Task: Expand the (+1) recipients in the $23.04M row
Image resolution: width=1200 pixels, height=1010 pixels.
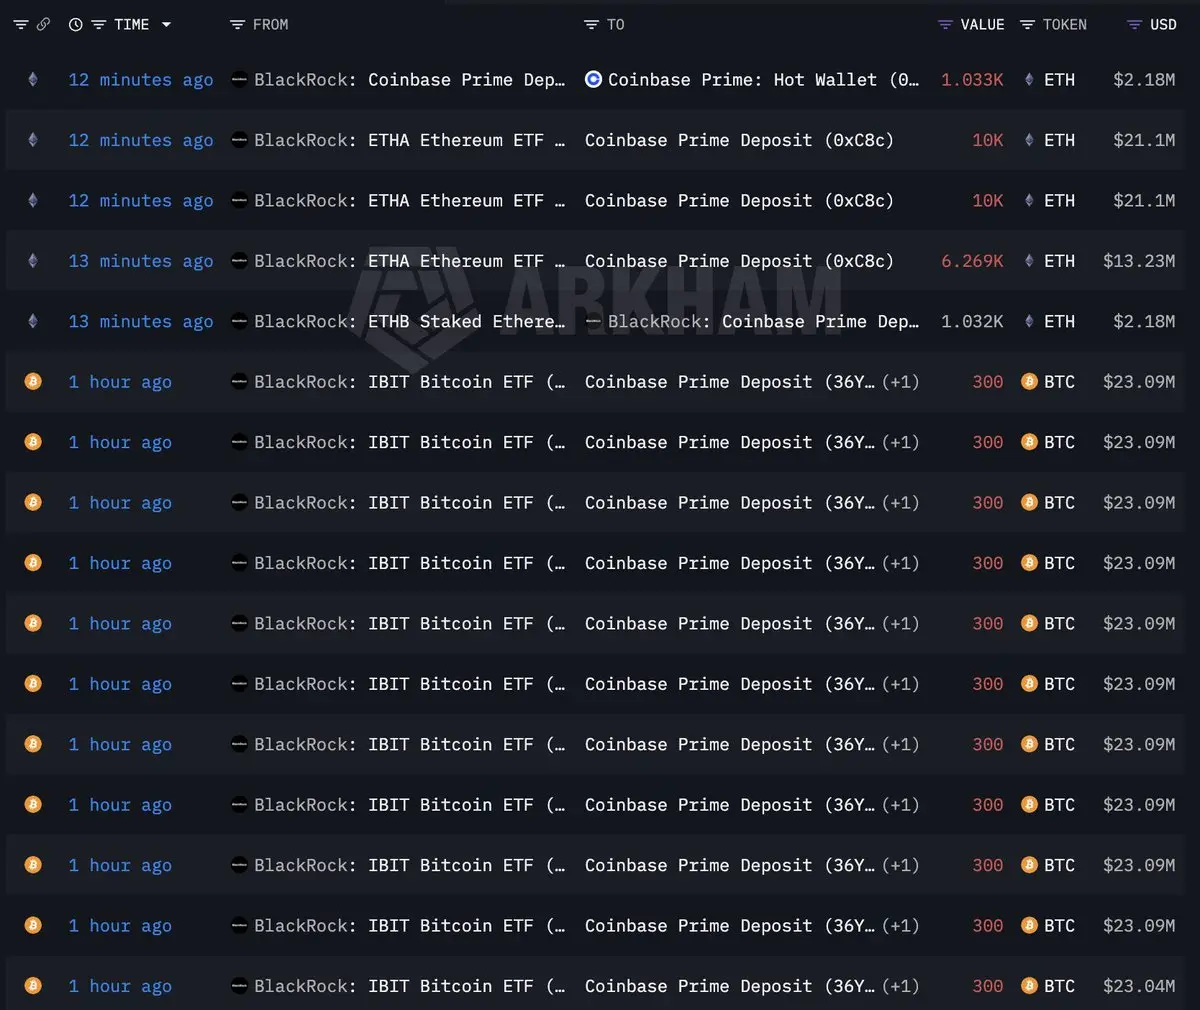Action: 900,986
